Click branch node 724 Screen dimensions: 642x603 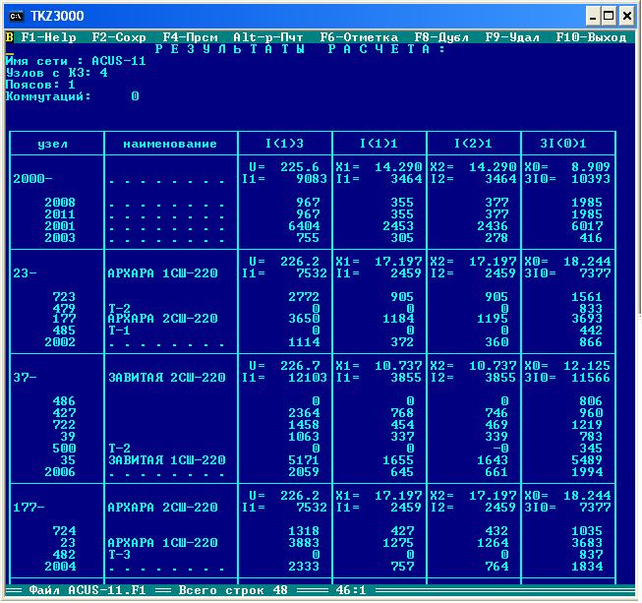click(64, 531)
